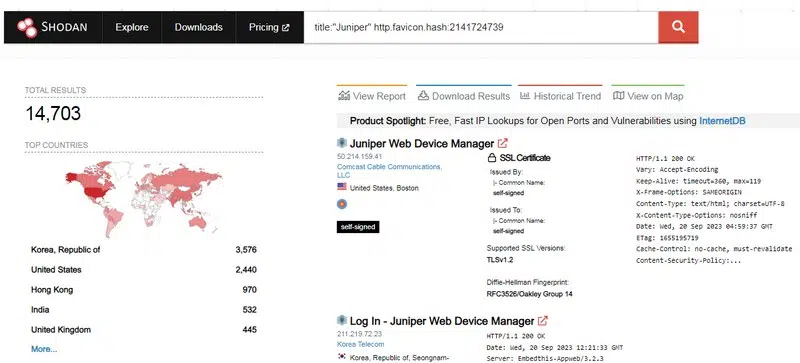Image resolution: width=800 pixels, height=363 pixels.
Task: Click RFC3526/Oakley Group 14 fingerprint text
Action: tap(530, 294)
